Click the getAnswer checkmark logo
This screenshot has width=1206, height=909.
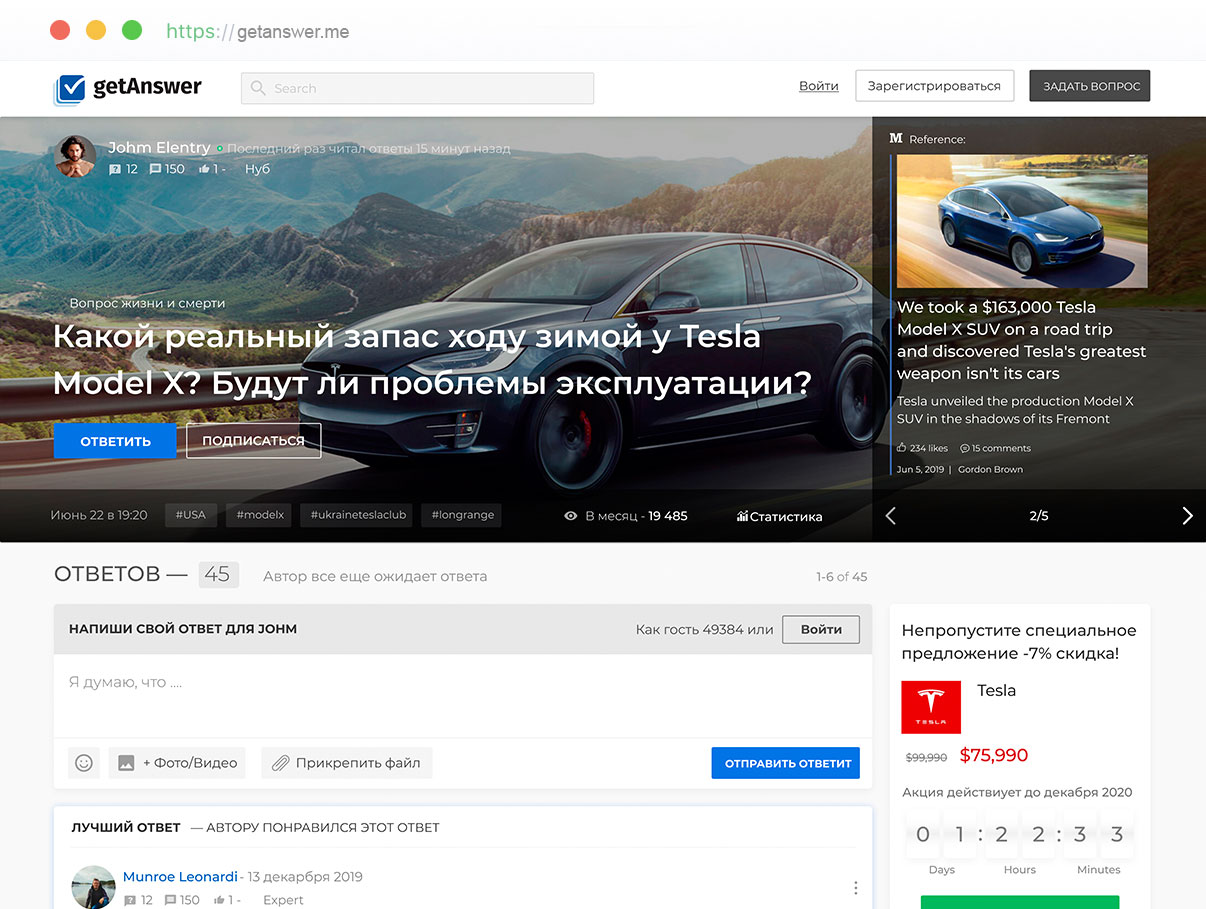click(71, 89)
